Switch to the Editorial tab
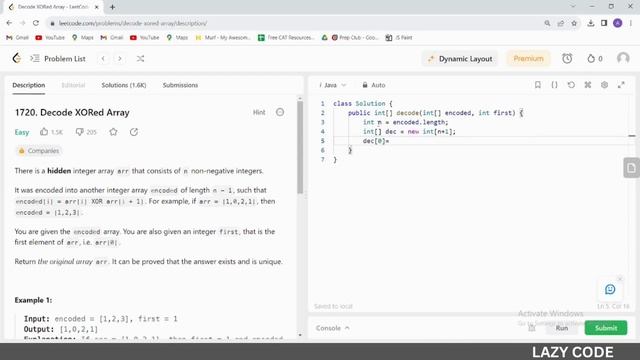Viewport: 640px width, 360px height. pyautogui.click(x=73, y=85)
